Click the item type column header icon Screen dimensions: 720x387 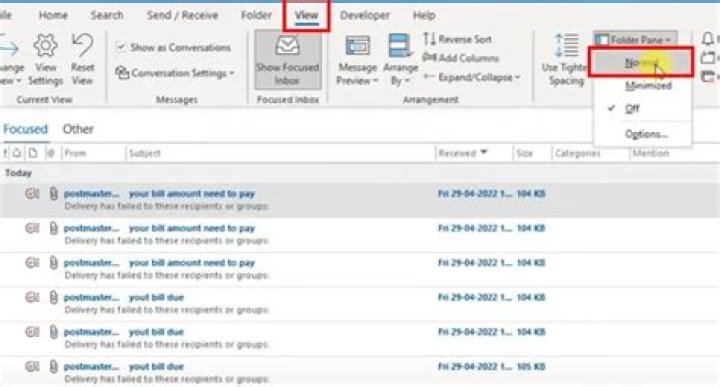(x=33, y=153)
